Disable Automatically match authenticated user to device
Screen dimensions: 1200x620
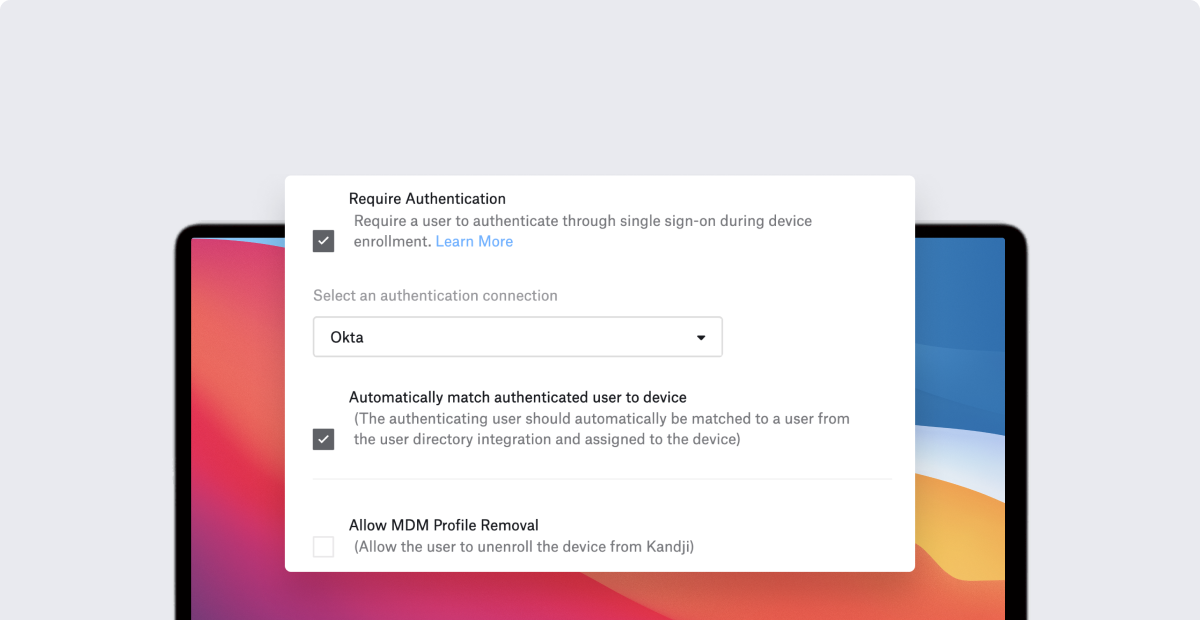323,438
